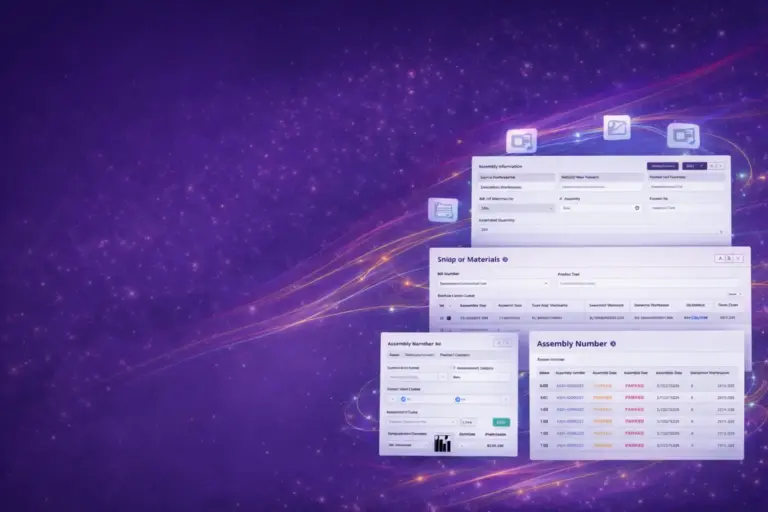Click the floating folder icon left of the panels
This screenshot has width=768, height=512.
442,210
